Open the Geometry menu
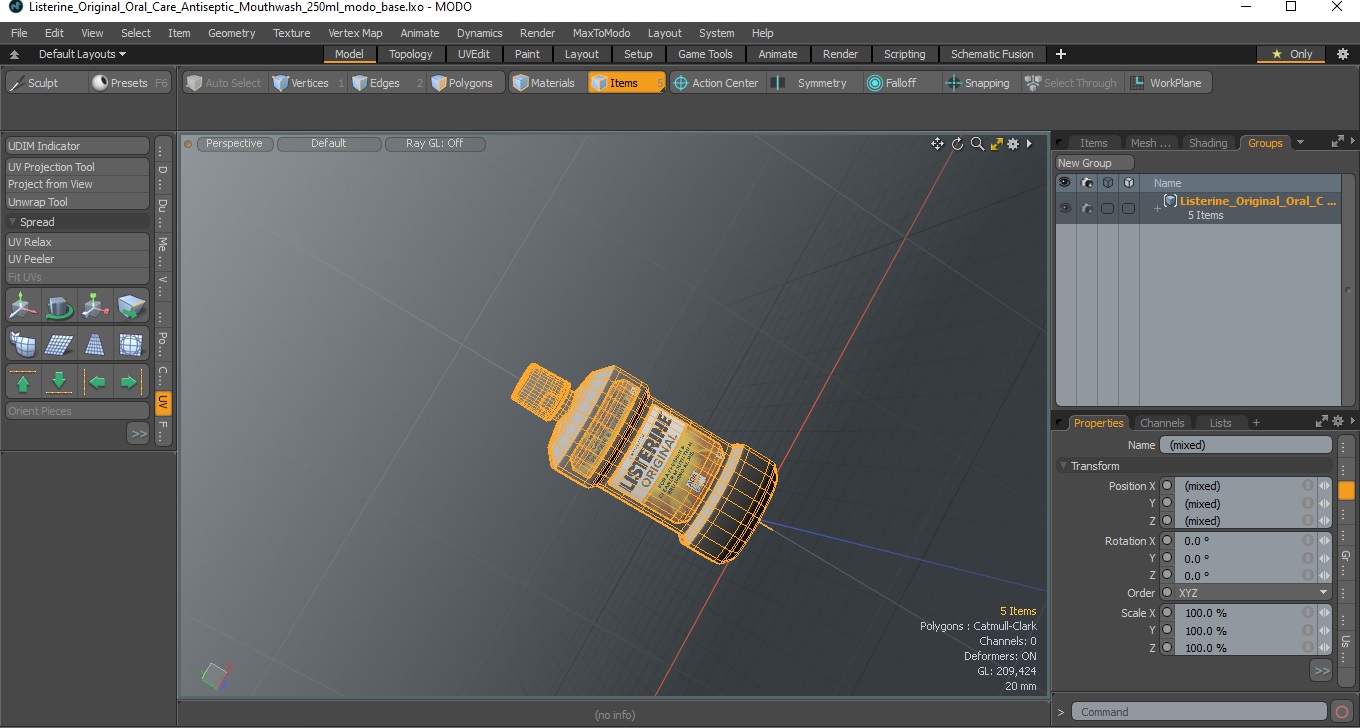The width and height of the screenshot is (1360, 728). (231, 33)
